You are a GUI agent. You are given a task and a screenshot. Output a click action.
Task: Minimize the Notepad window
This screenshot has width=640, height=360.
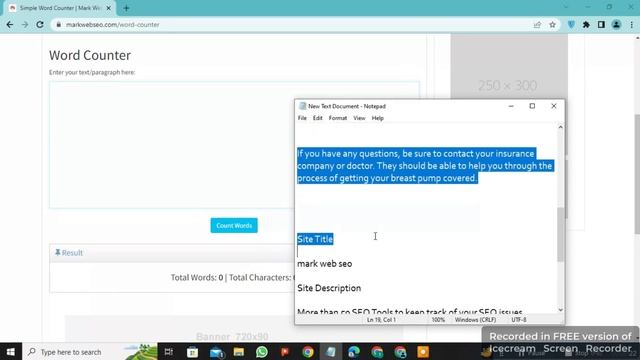[511, 106]
